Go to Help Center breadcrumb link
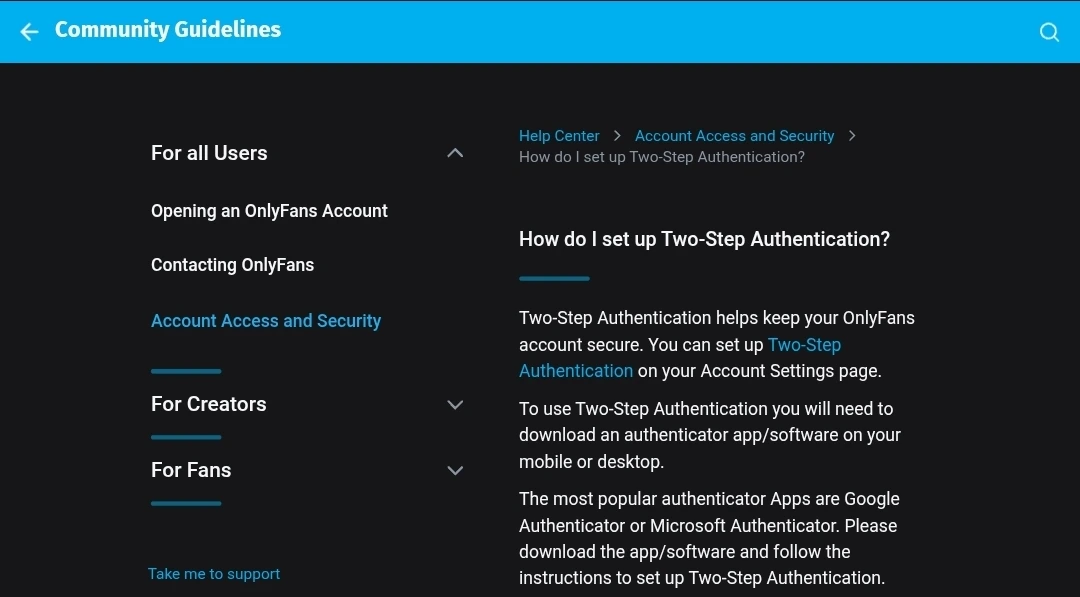Screen dimensions: 1080x597 click(x=559, y=136)
